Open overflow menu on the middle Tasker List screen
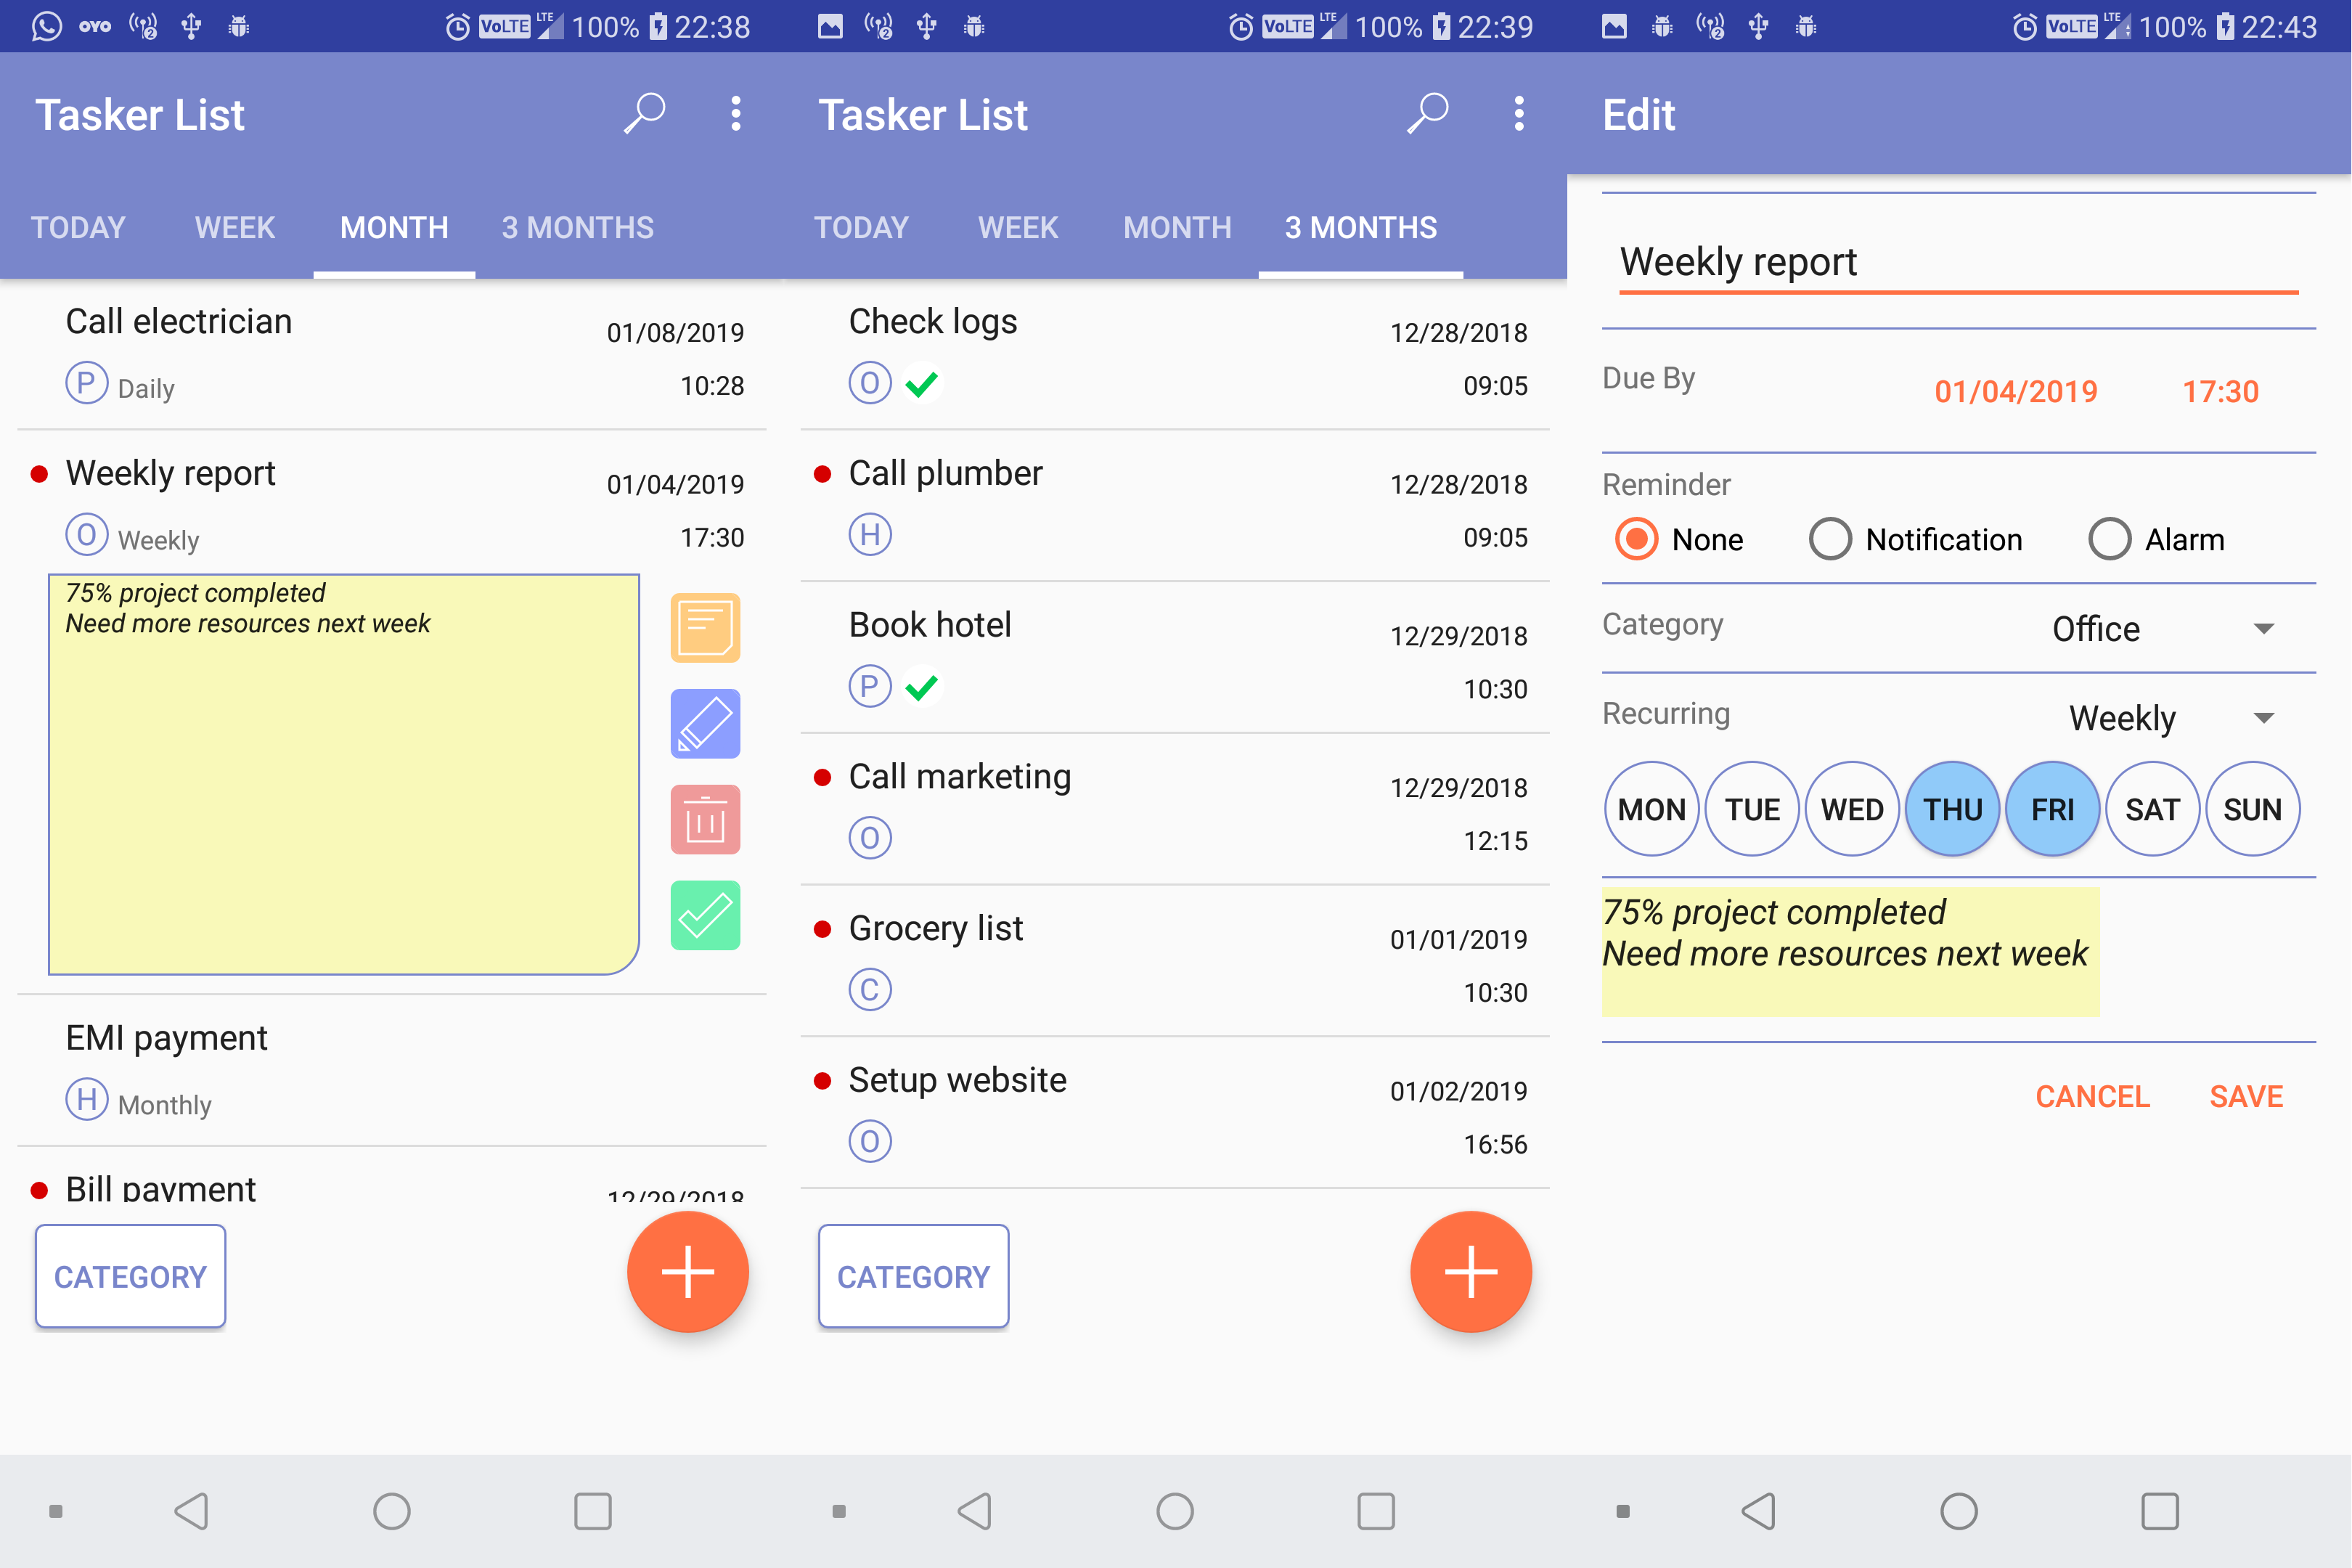Image resolution: width=2352 pixels, height=1568 pixels. (1519, 113)
